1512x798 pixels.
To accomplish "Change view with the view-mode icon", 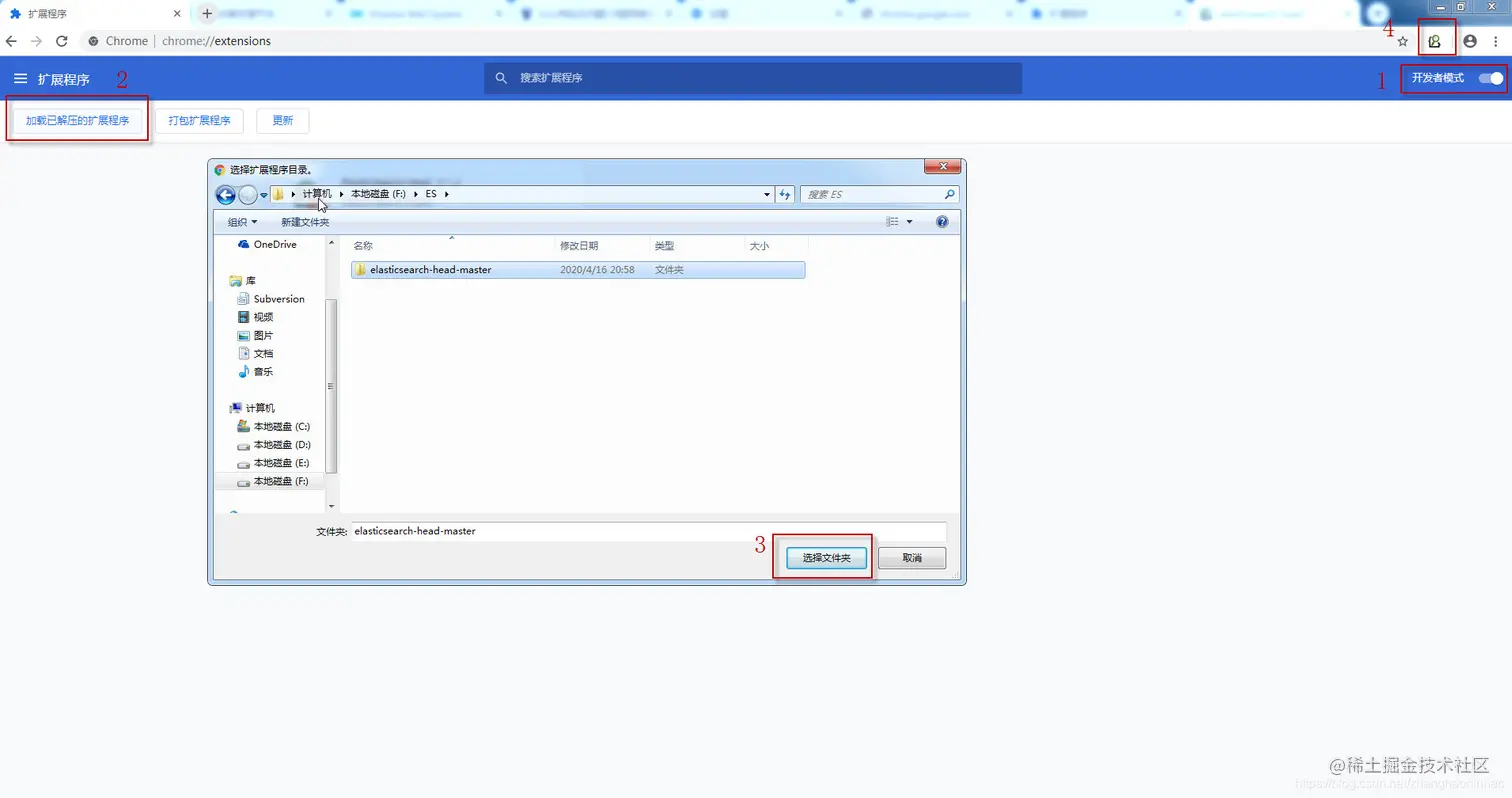I will click(892, 222).
